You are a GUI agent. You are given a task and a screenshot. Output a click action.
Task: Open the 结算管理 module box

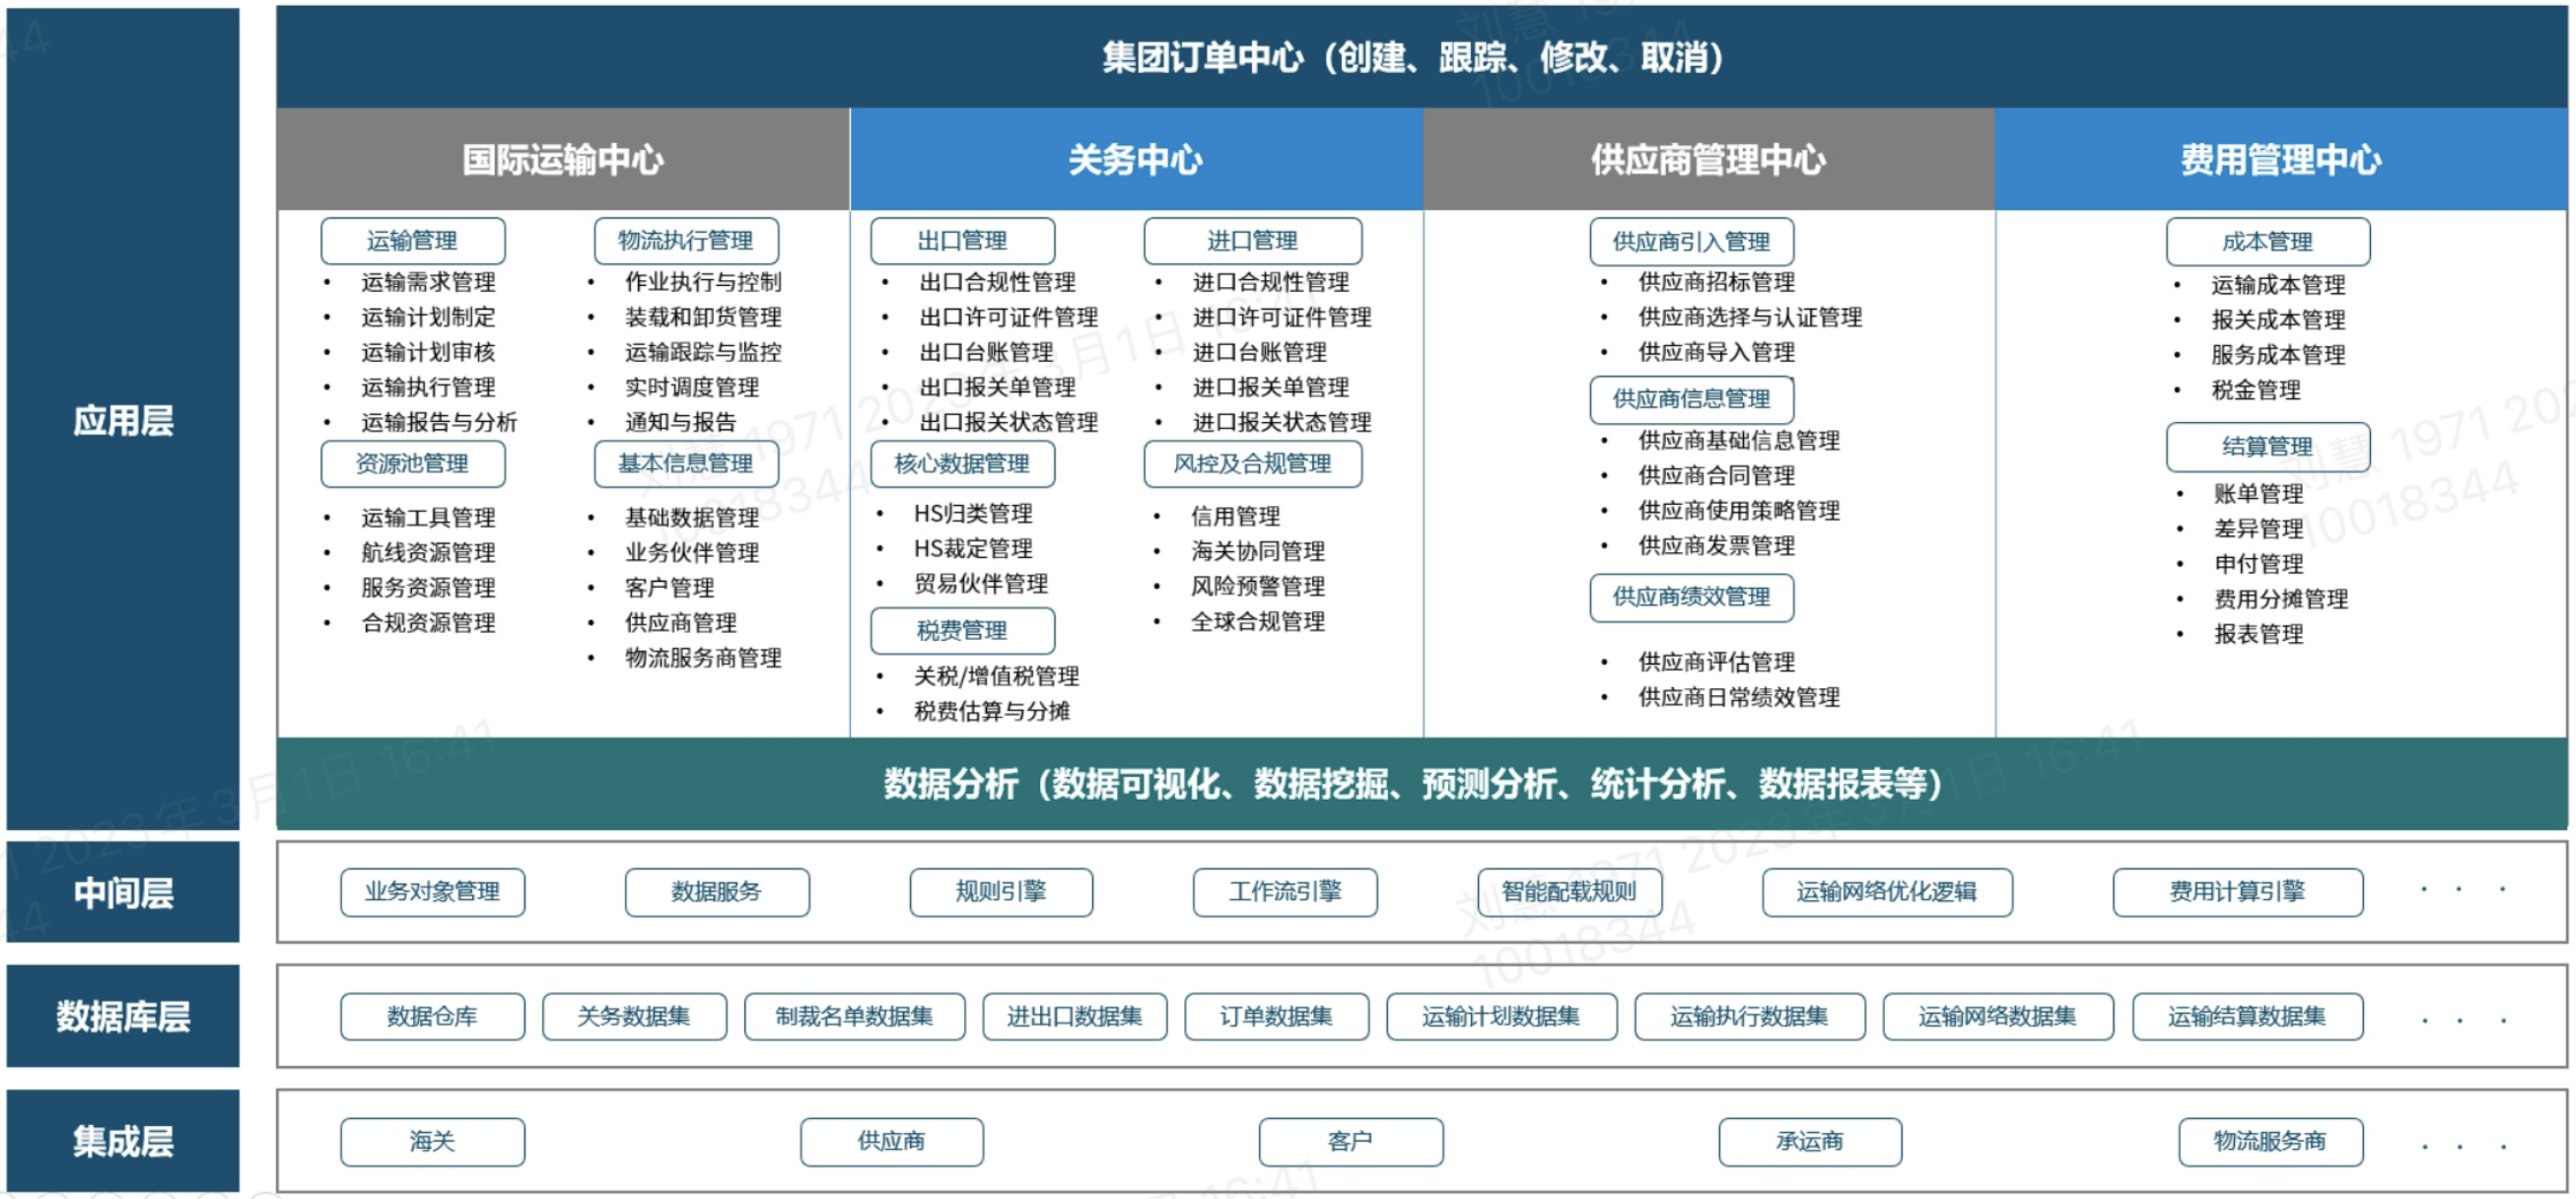point(2268,447)
